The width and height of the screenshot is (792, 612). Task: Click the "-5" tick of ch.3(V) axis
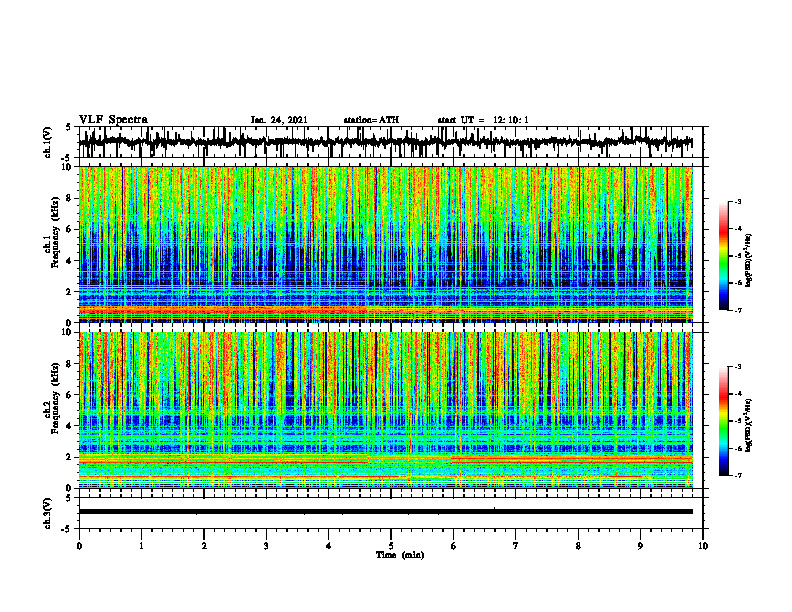67,529
